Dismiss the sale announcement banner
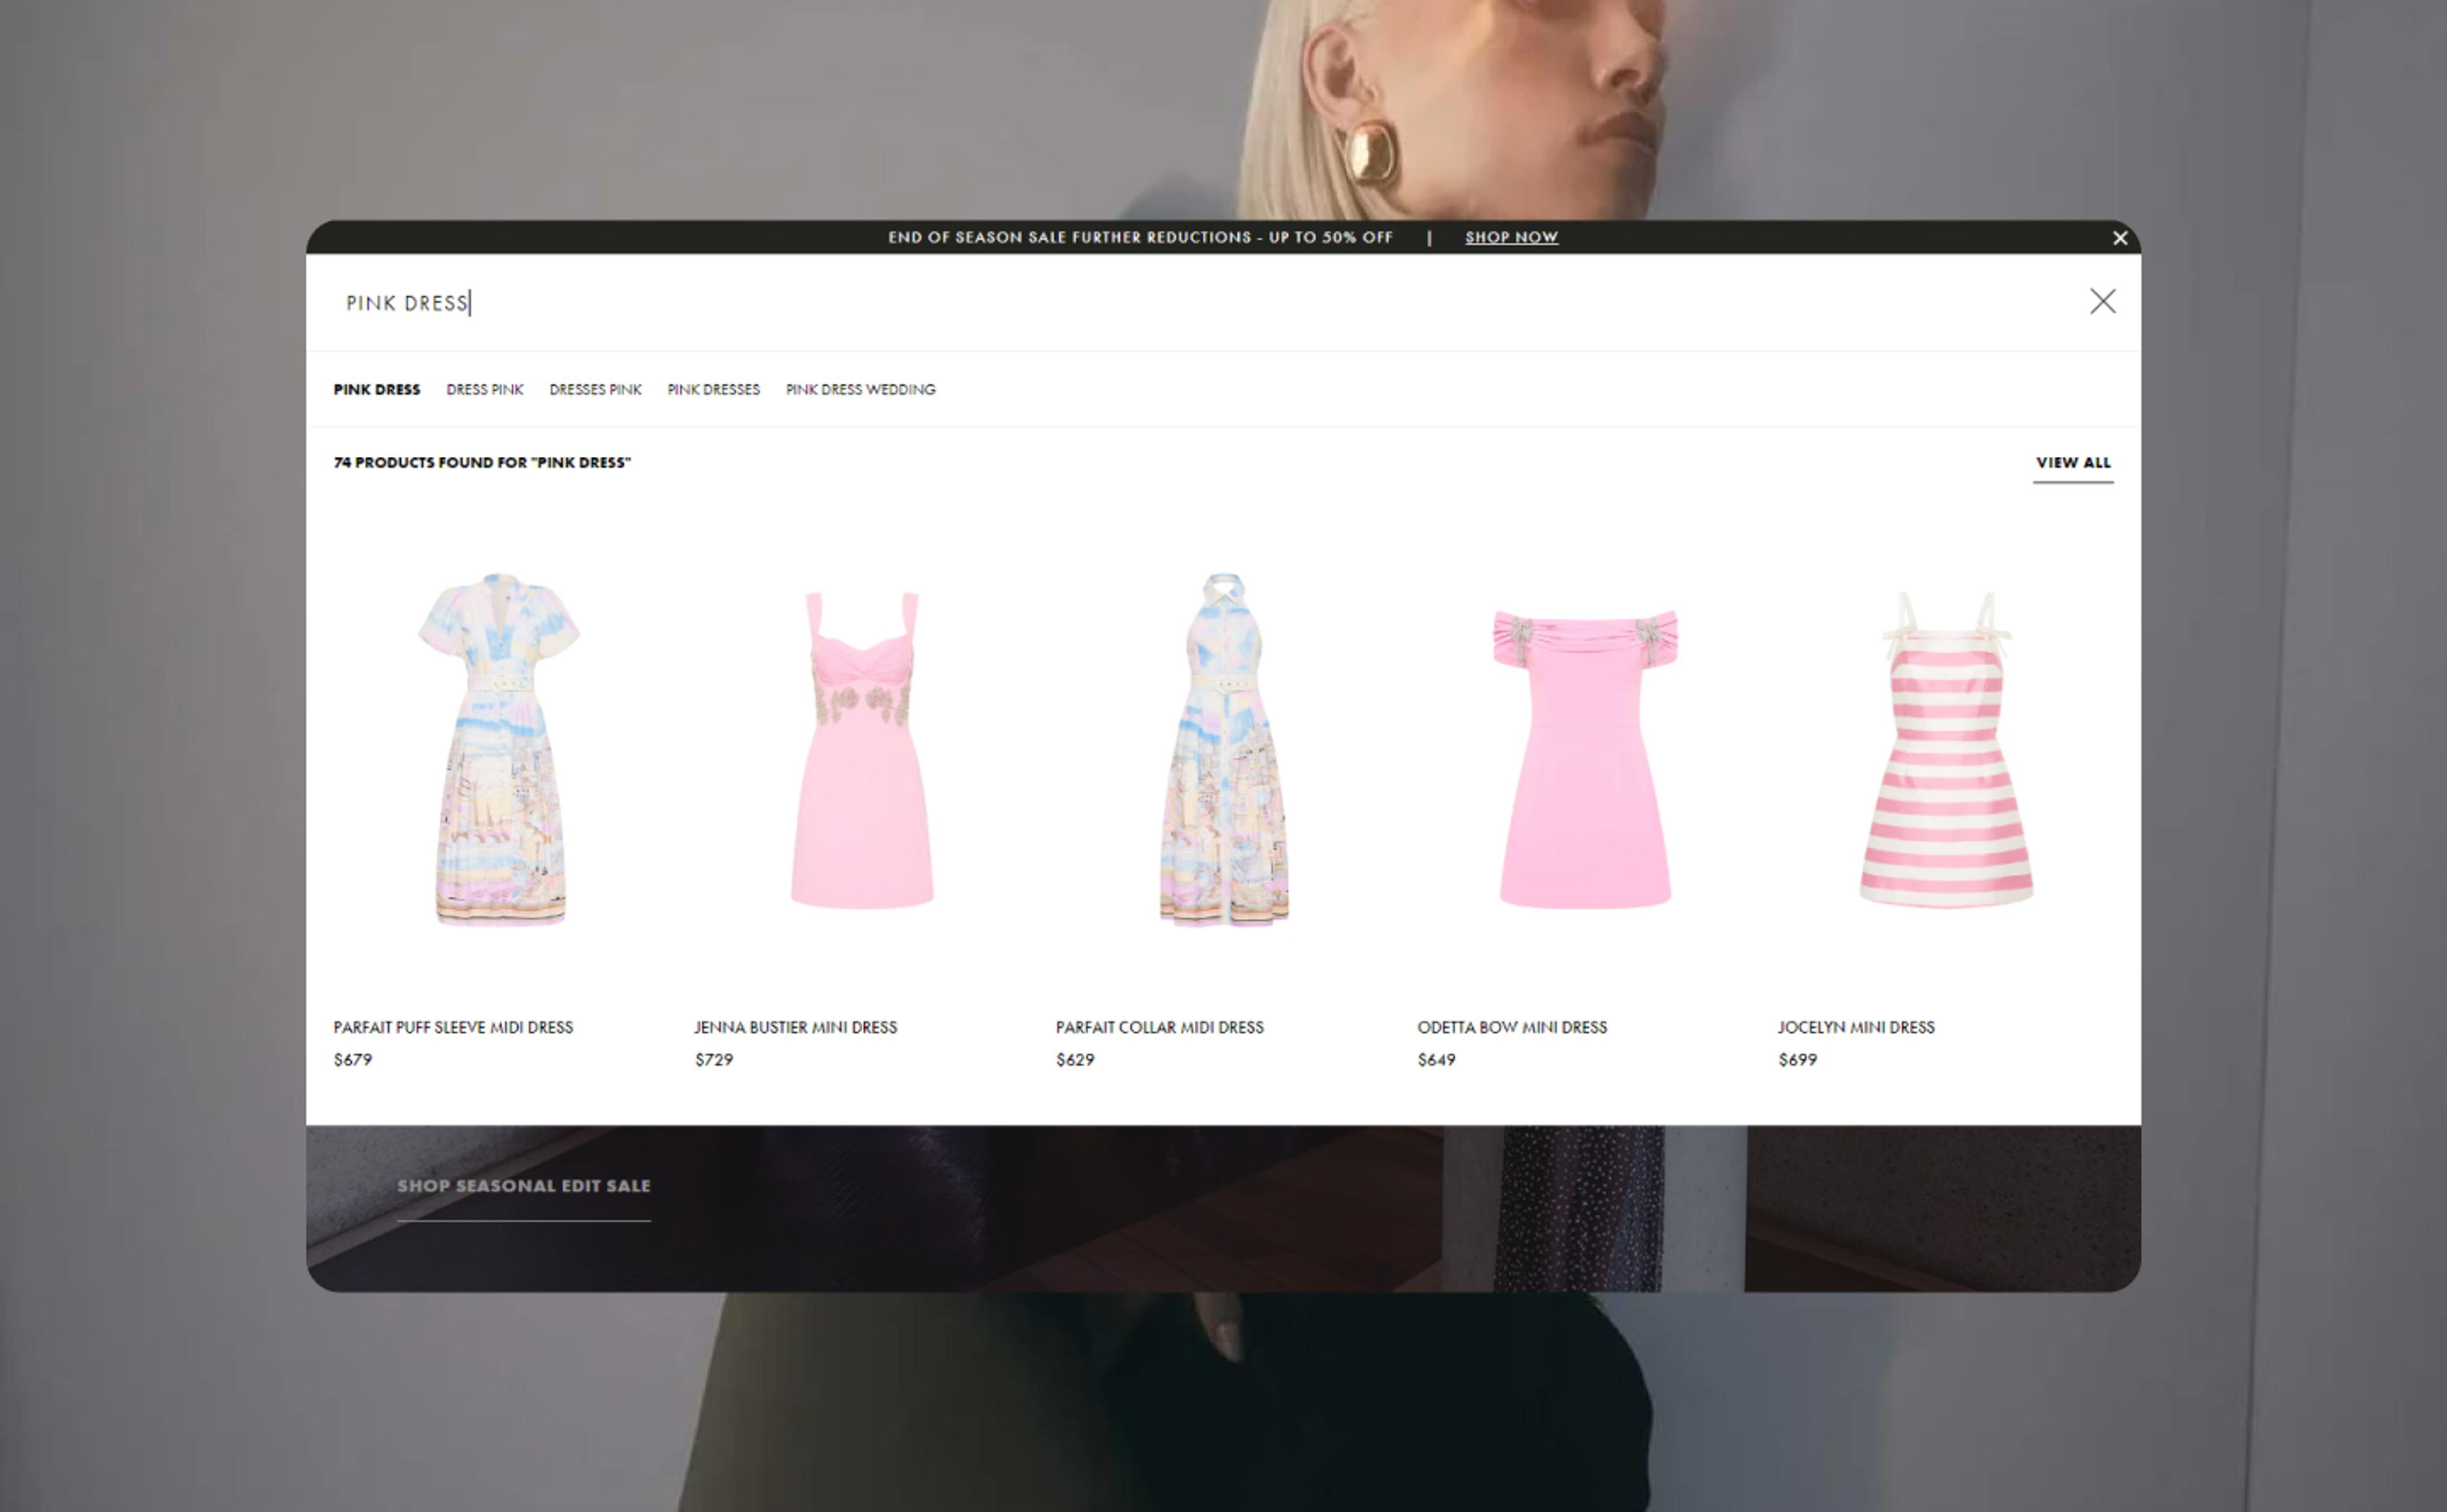Image resolution: width=2447 pixels, height=1512 pixels. click(2119, 238)
